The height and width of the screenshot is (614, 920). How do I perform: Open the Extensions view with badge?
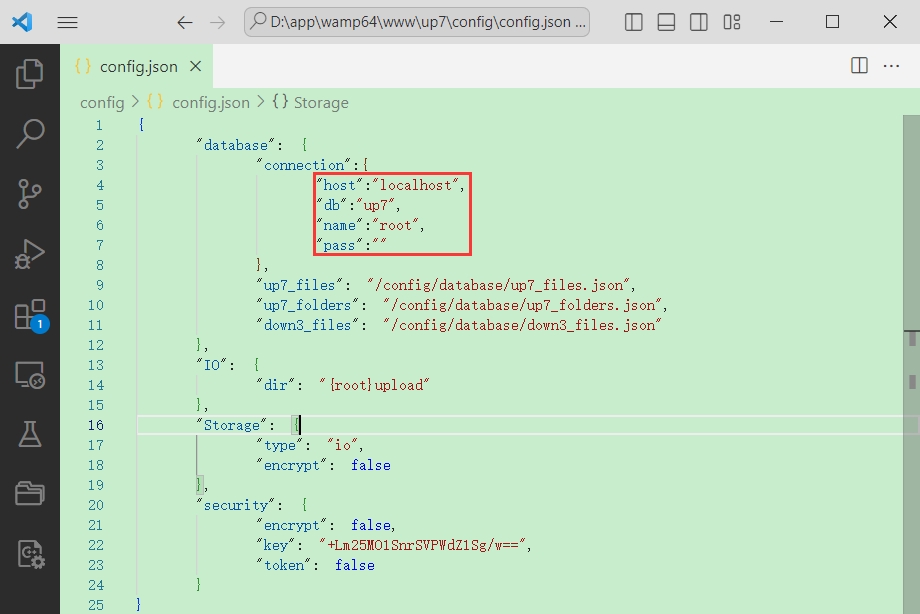(31, 316)
